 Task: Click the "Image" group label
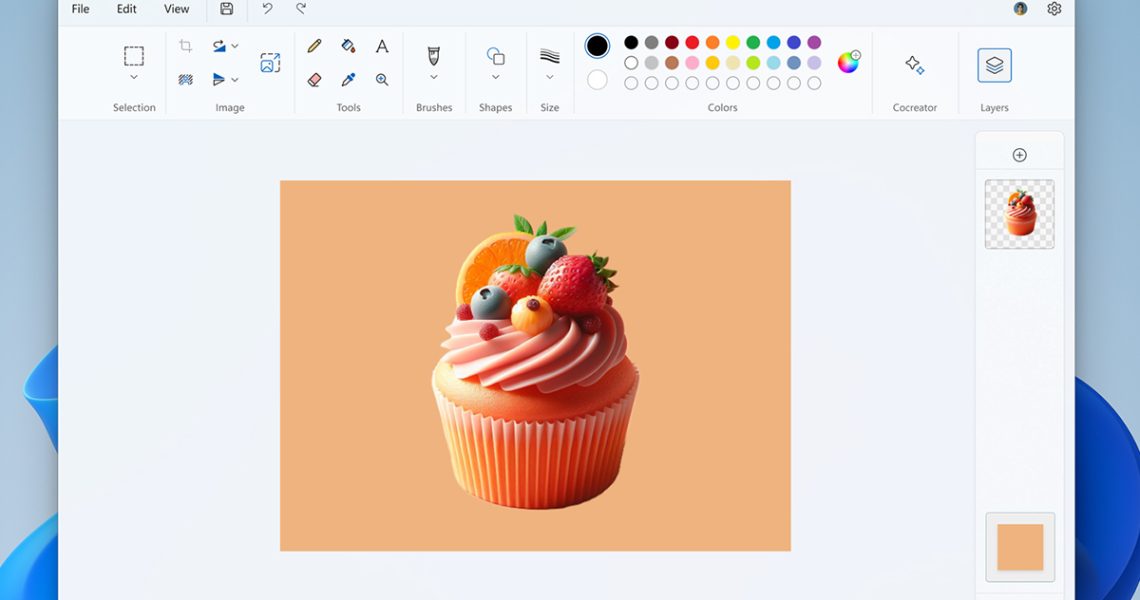coord(230,108)
